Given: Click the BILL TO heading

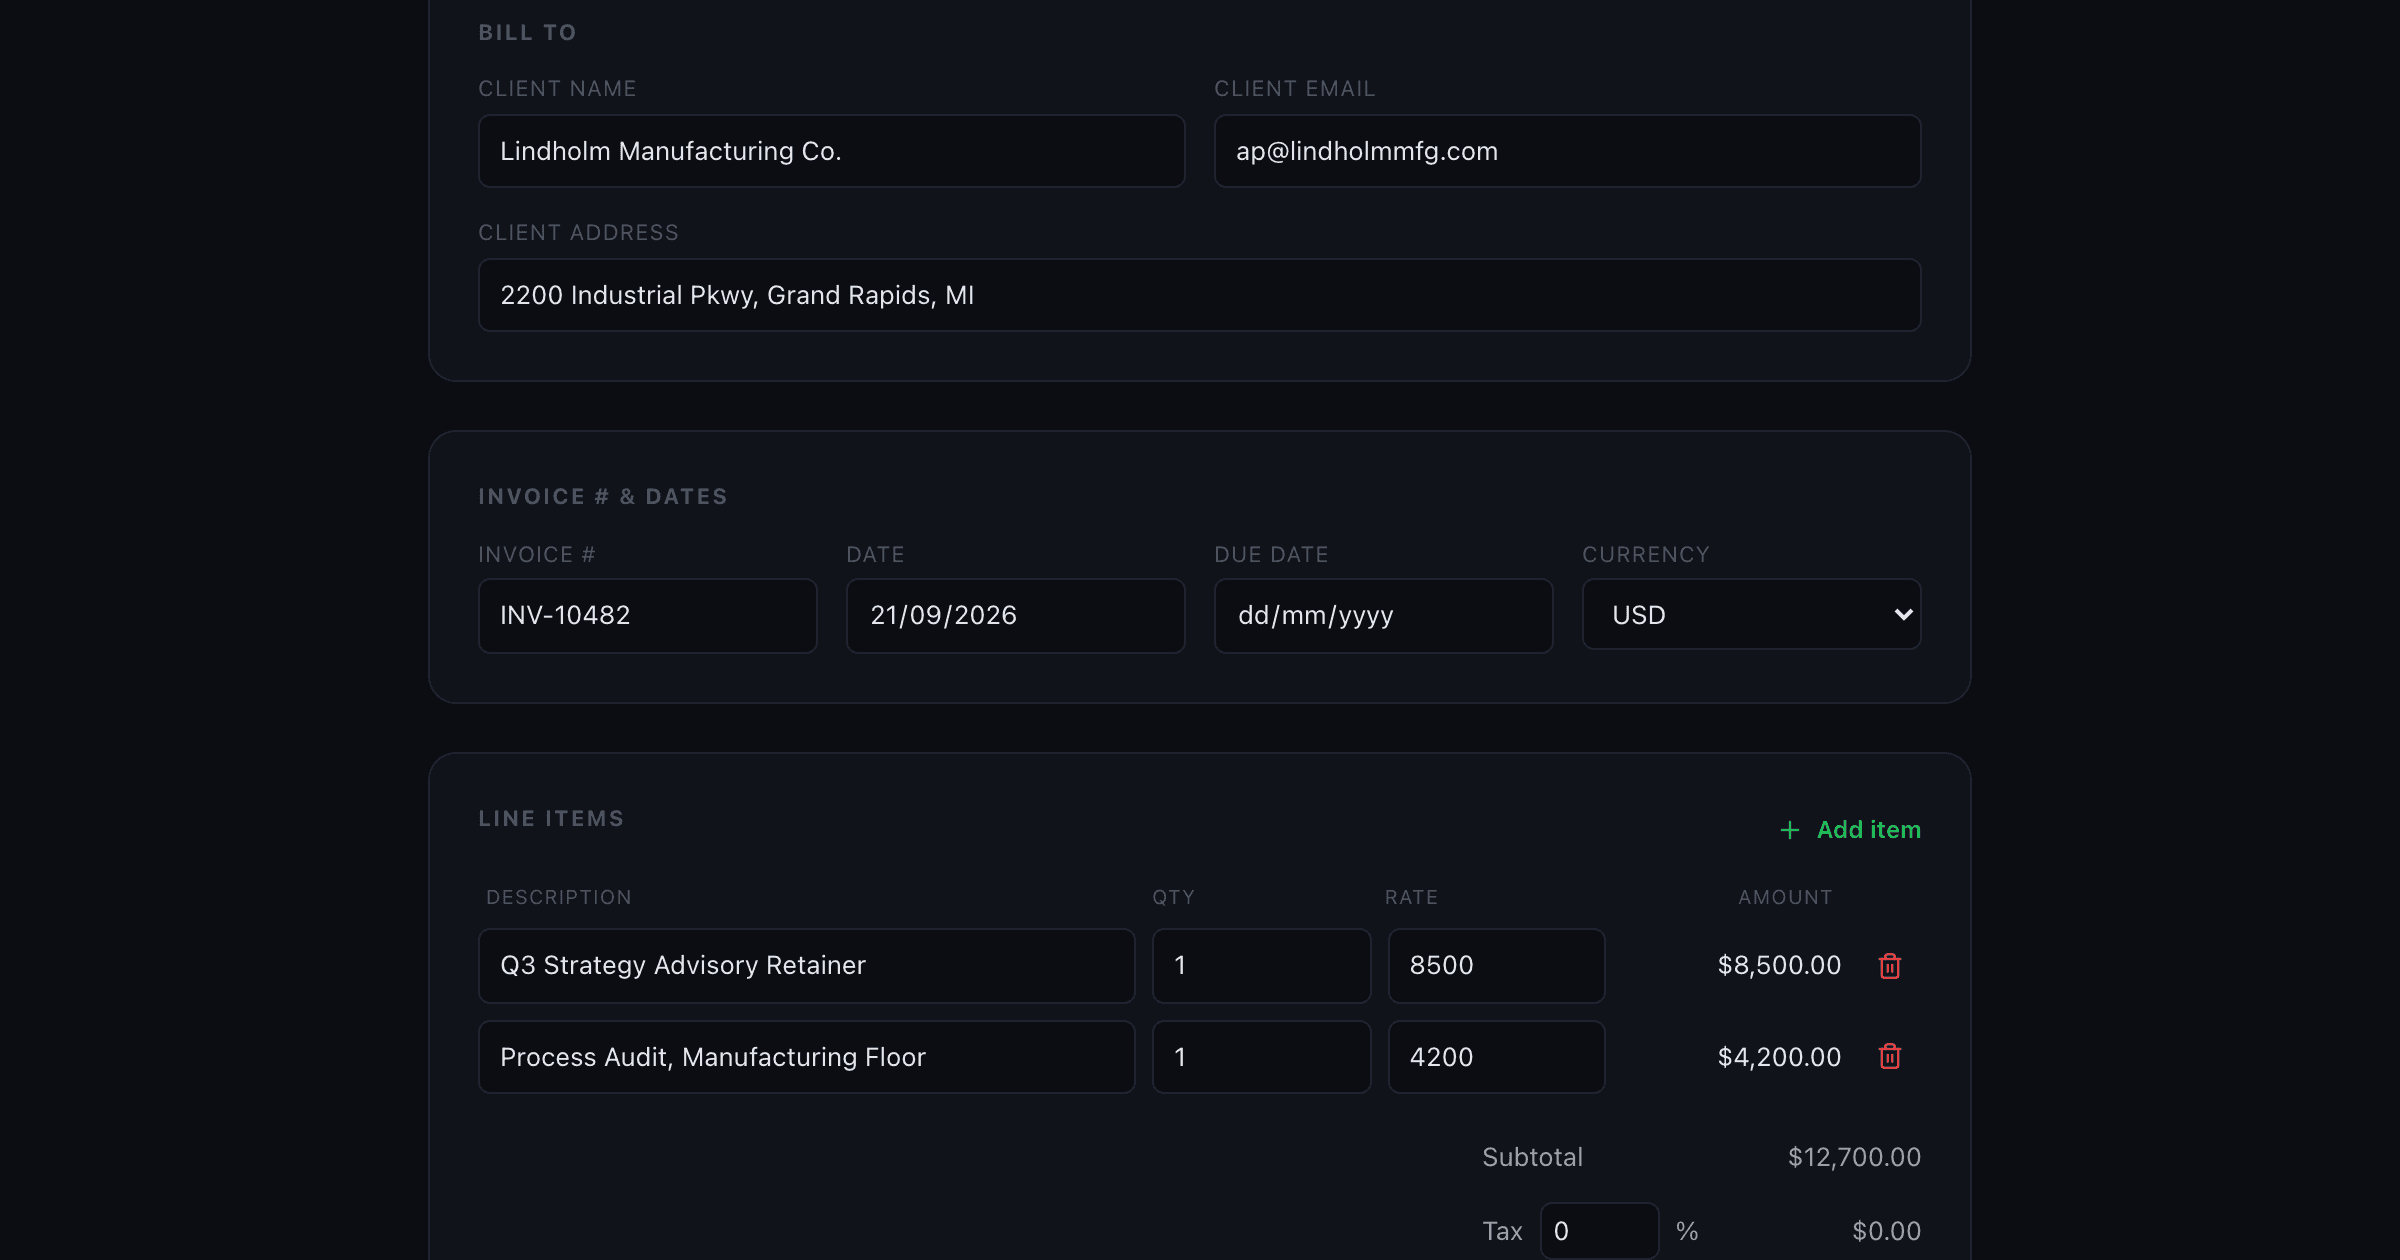Looking at the screenshot, I should 527,32.
